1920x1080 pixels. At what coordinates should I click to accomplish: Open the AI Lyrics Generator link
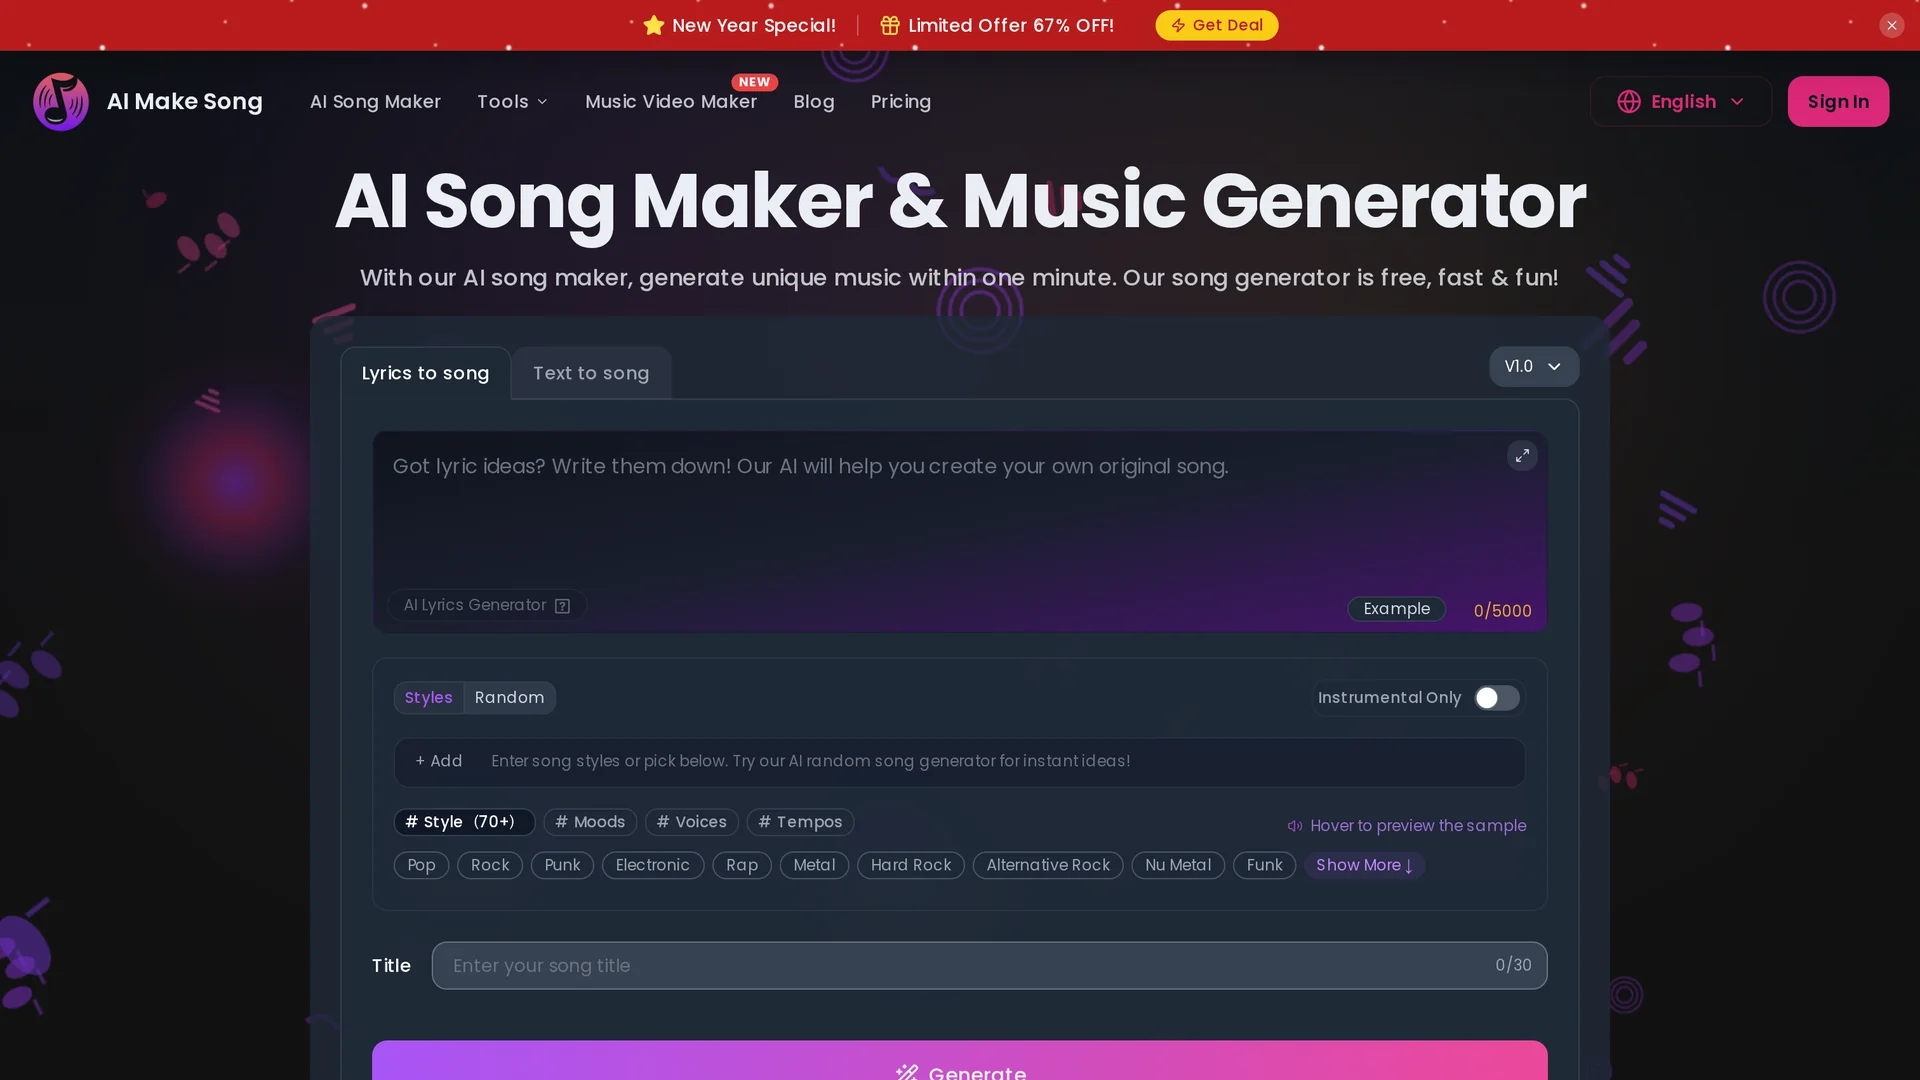click(487, 605)
